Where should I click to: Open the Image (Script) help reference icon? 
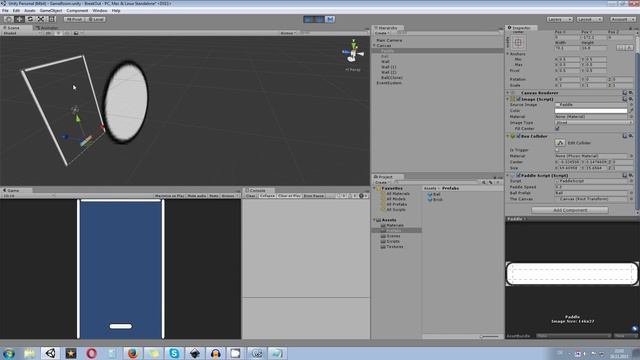point(625,99)
